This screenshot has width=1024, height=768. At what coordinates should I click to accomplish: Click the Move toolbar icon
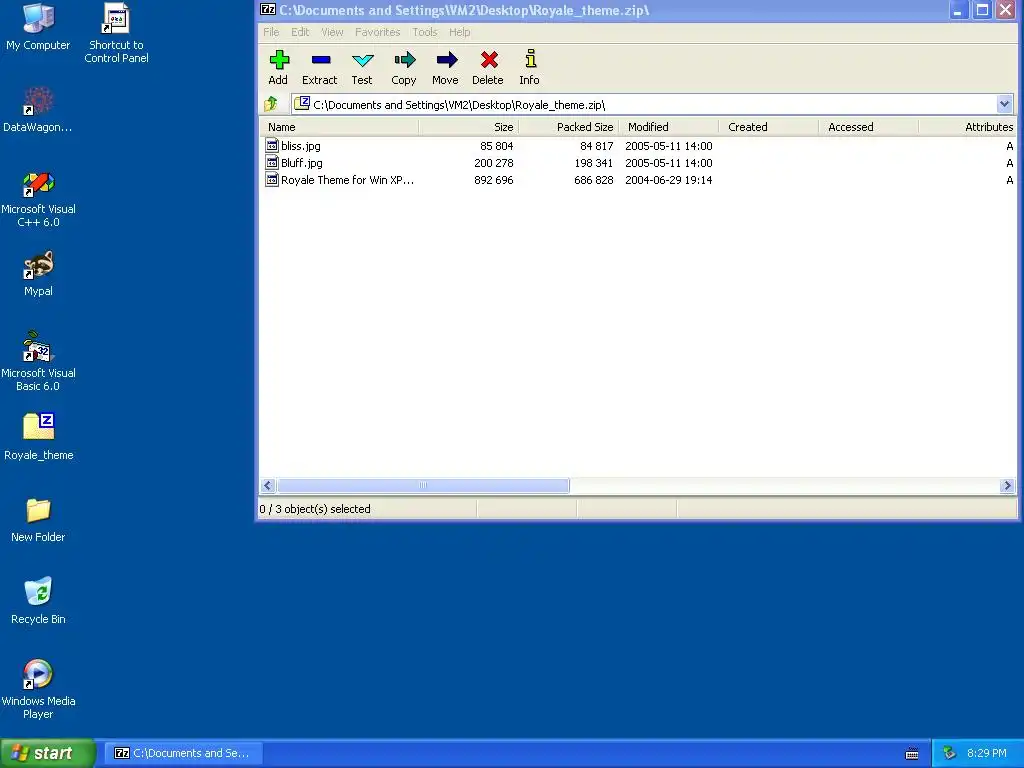[446, 60]
